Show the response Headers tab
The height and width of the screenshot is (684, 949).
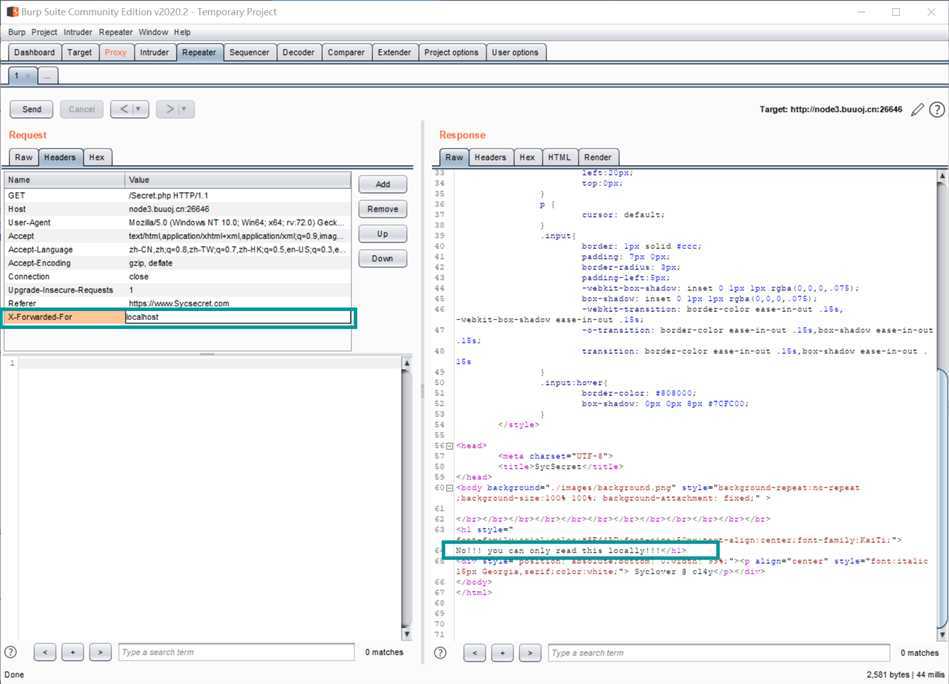click(490, 157)
